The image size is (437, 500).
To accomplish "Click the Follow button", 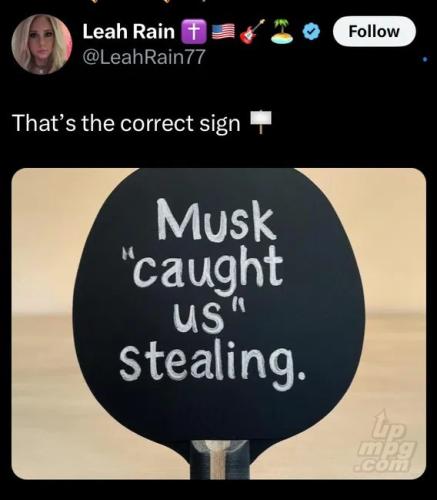I will click(x=374, y=31).
